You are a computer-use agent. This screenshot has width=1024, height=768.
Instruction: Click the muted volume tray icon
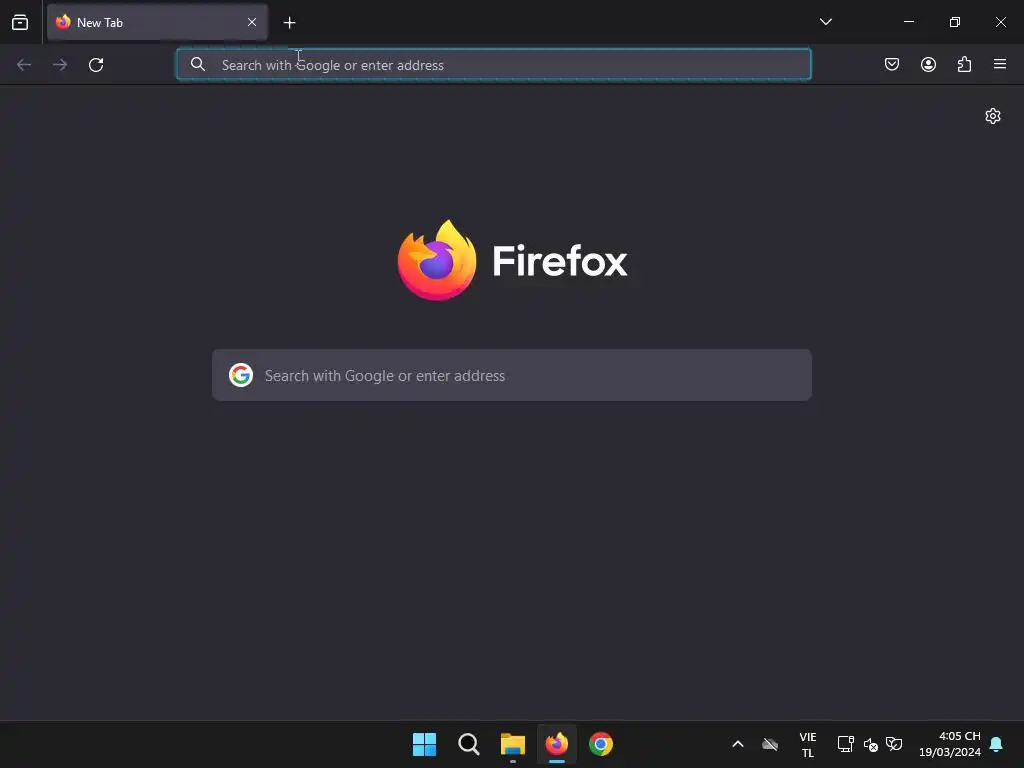[x=871, y=744]
